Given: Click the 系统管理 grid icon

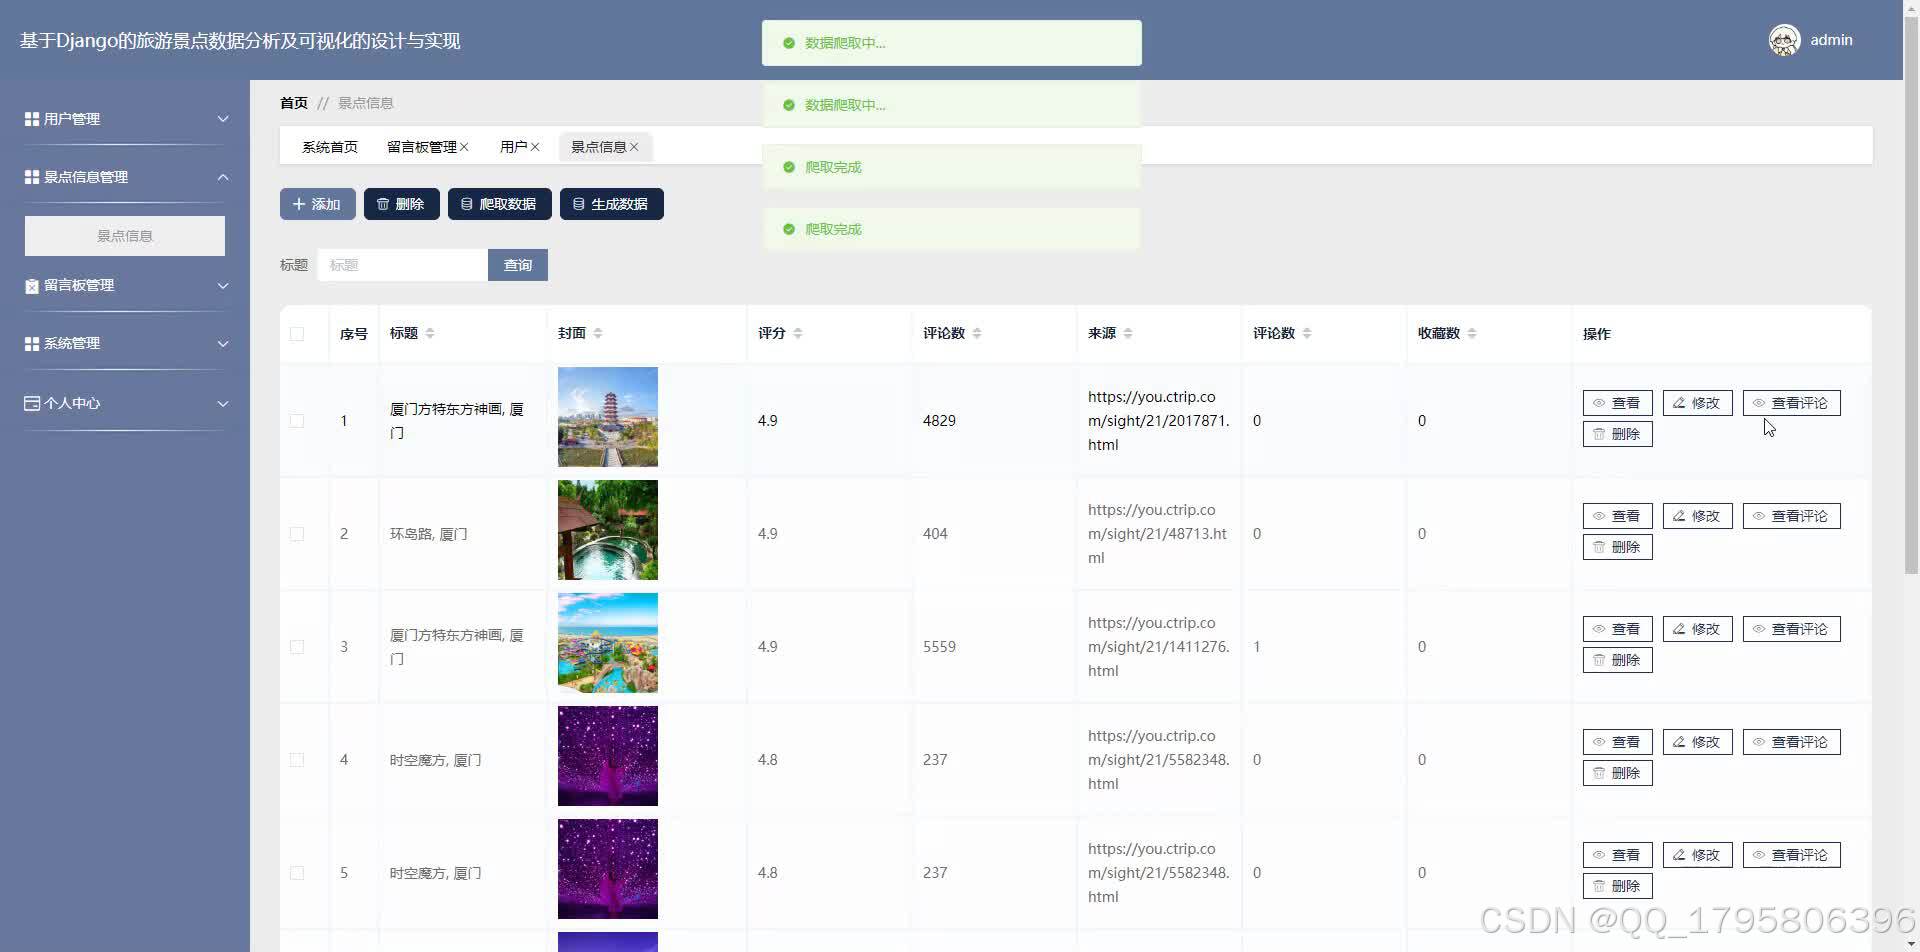Looking at the screenshot, I should 32,344.
